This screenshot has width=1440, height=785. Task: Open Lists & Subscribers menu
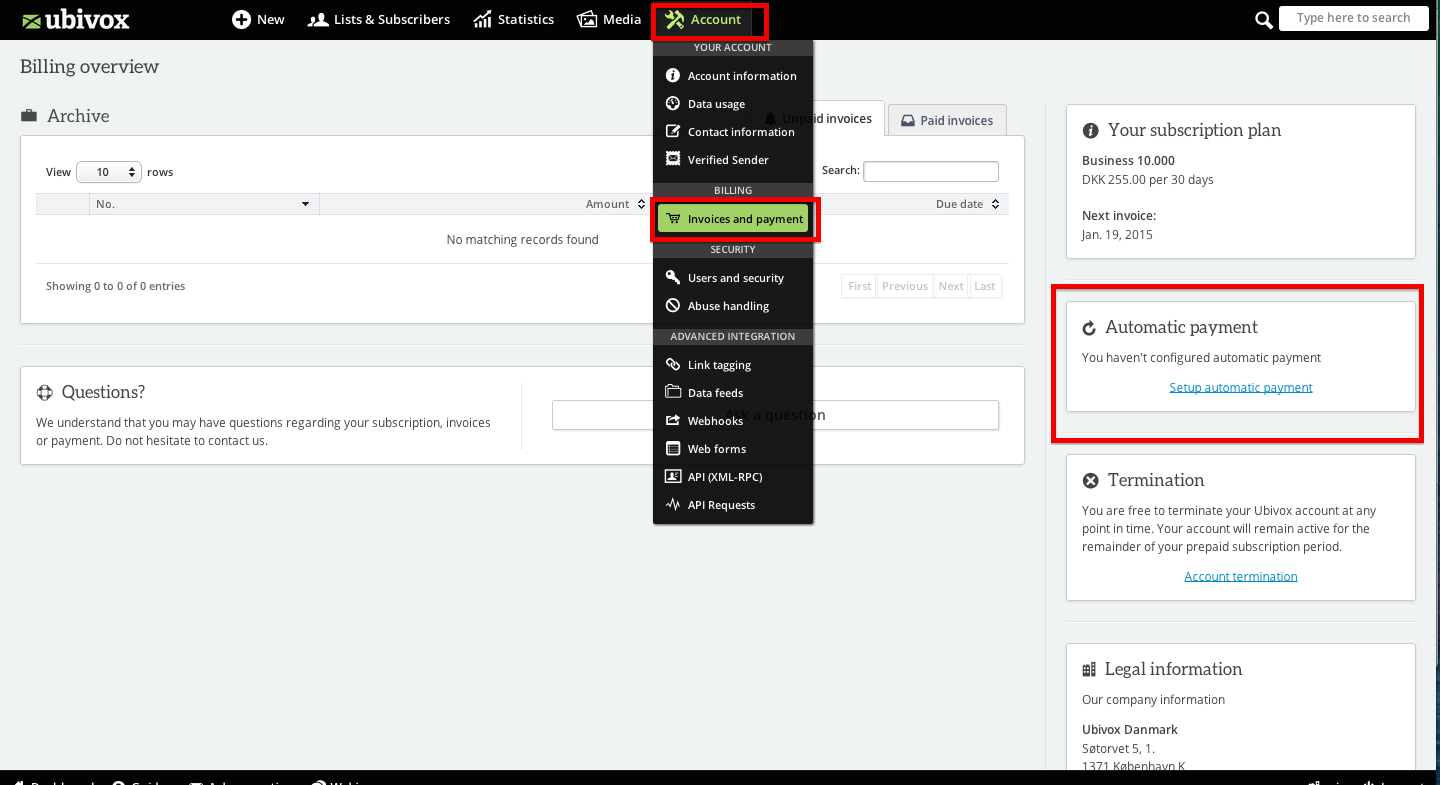tap(379, 19)
